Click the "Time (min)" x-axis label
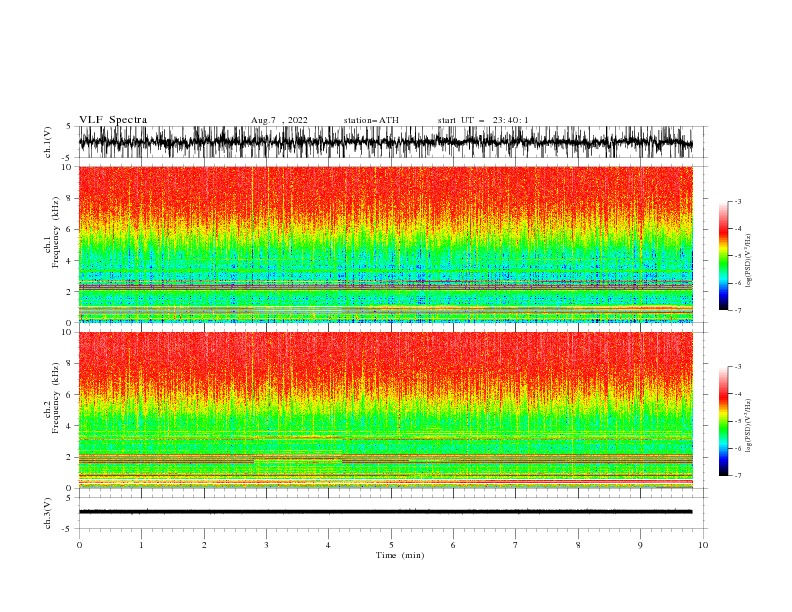 [x=400, y=555]
